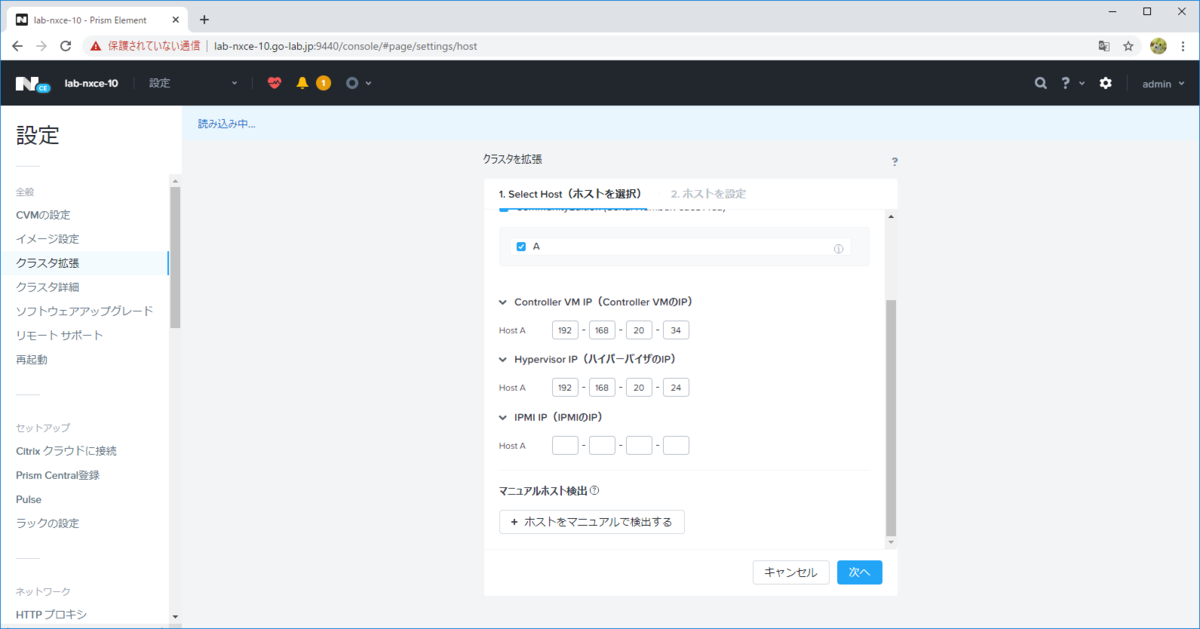The height and width of the screenshot is (629, 1200).
Task: Click the sidebar scroll down arrow
Action: [175, 617]
